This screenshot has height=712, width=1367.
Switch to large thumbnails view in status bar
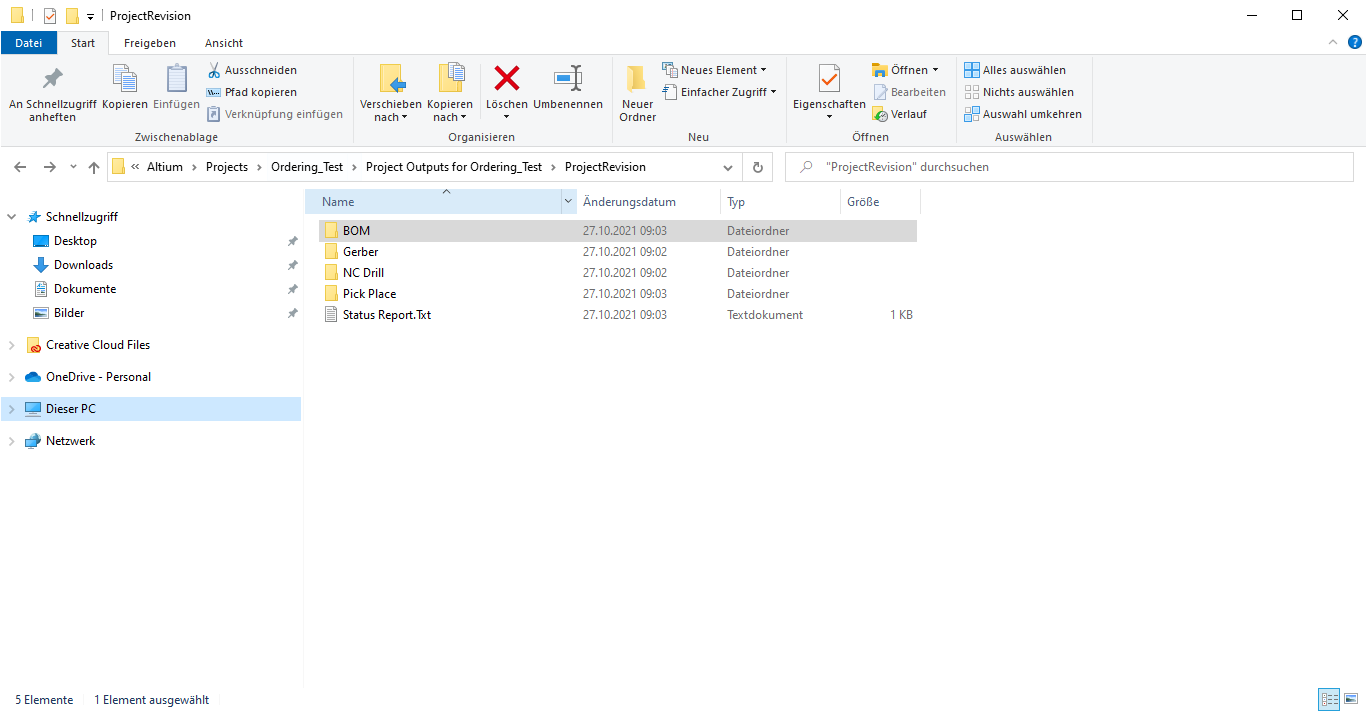pyautogui.click(x=1352, y=700)
